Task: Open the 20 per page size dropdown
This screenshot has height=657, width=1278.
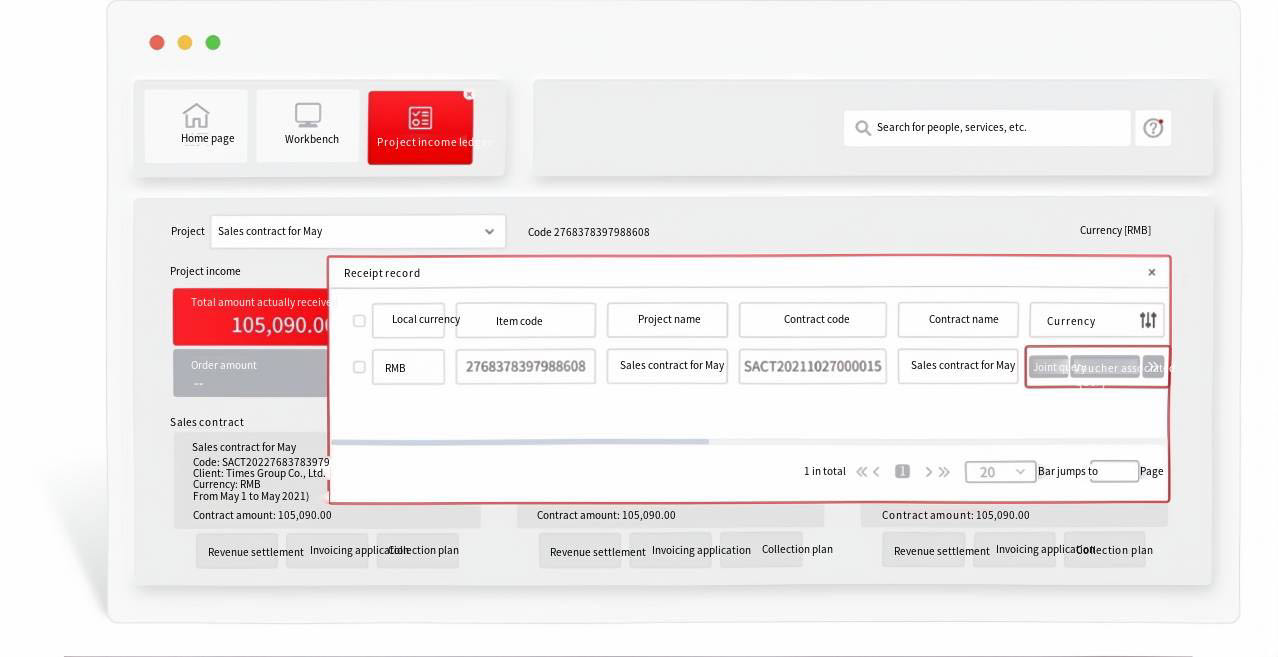Action: tap(1000, 472)
